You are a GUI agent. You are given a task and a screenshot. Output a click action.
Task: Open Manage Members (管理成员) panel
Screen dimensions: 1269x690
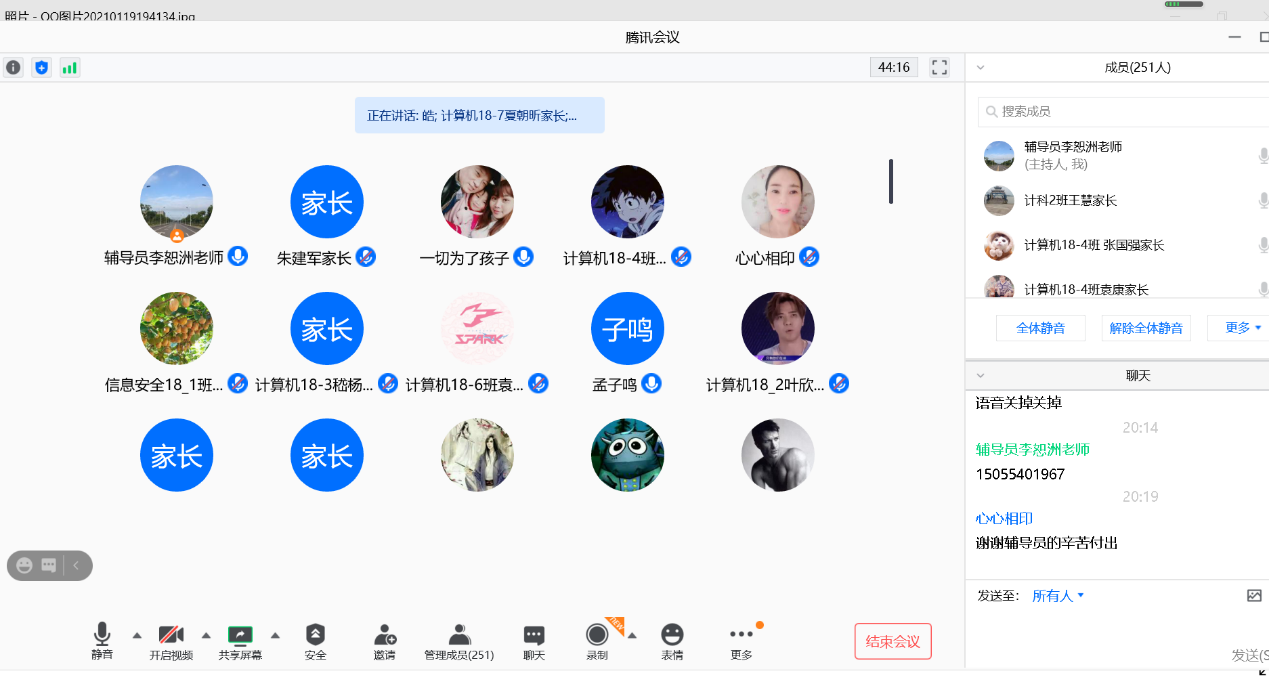point(459,636)
